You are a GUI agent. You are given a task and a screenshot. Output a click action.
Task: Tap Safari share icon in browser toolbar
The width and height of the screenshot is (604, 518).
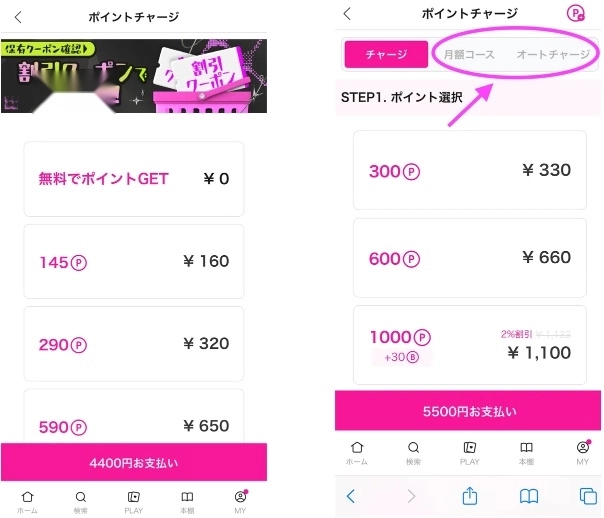[x=469, y=496]
